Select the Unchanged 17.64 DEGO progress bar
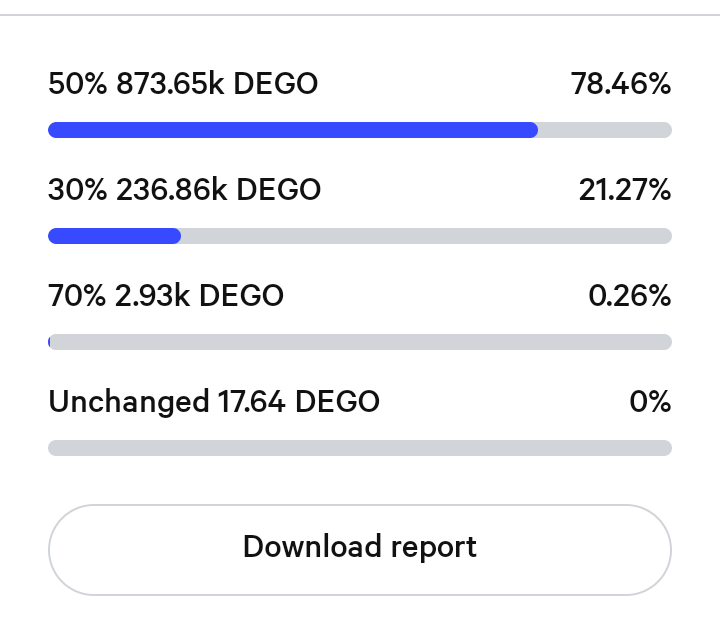This screenshot has width=720, height=644. 360,448
